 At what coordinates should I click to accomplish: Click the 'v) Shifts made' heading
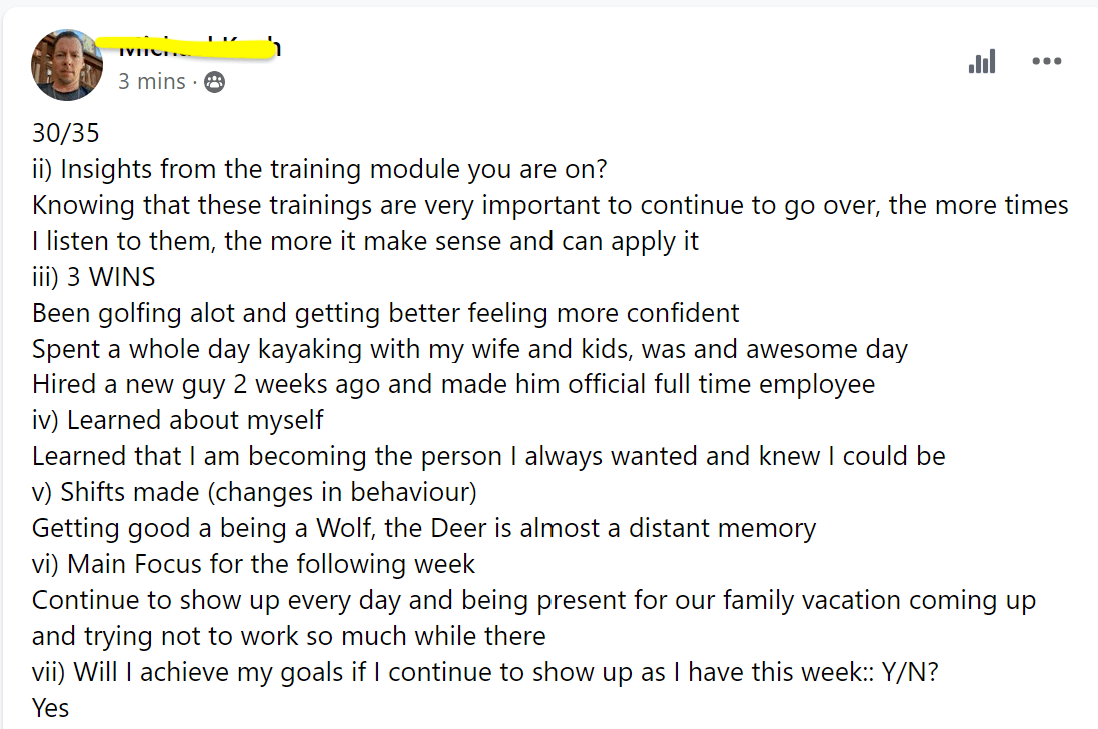click(254, 492)
